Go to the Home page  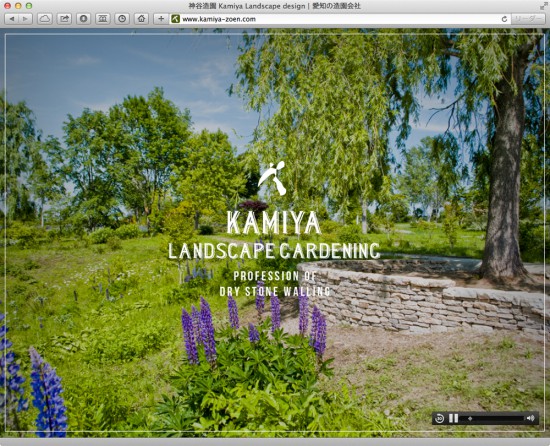pyautogui.click(x=141, y=19)
